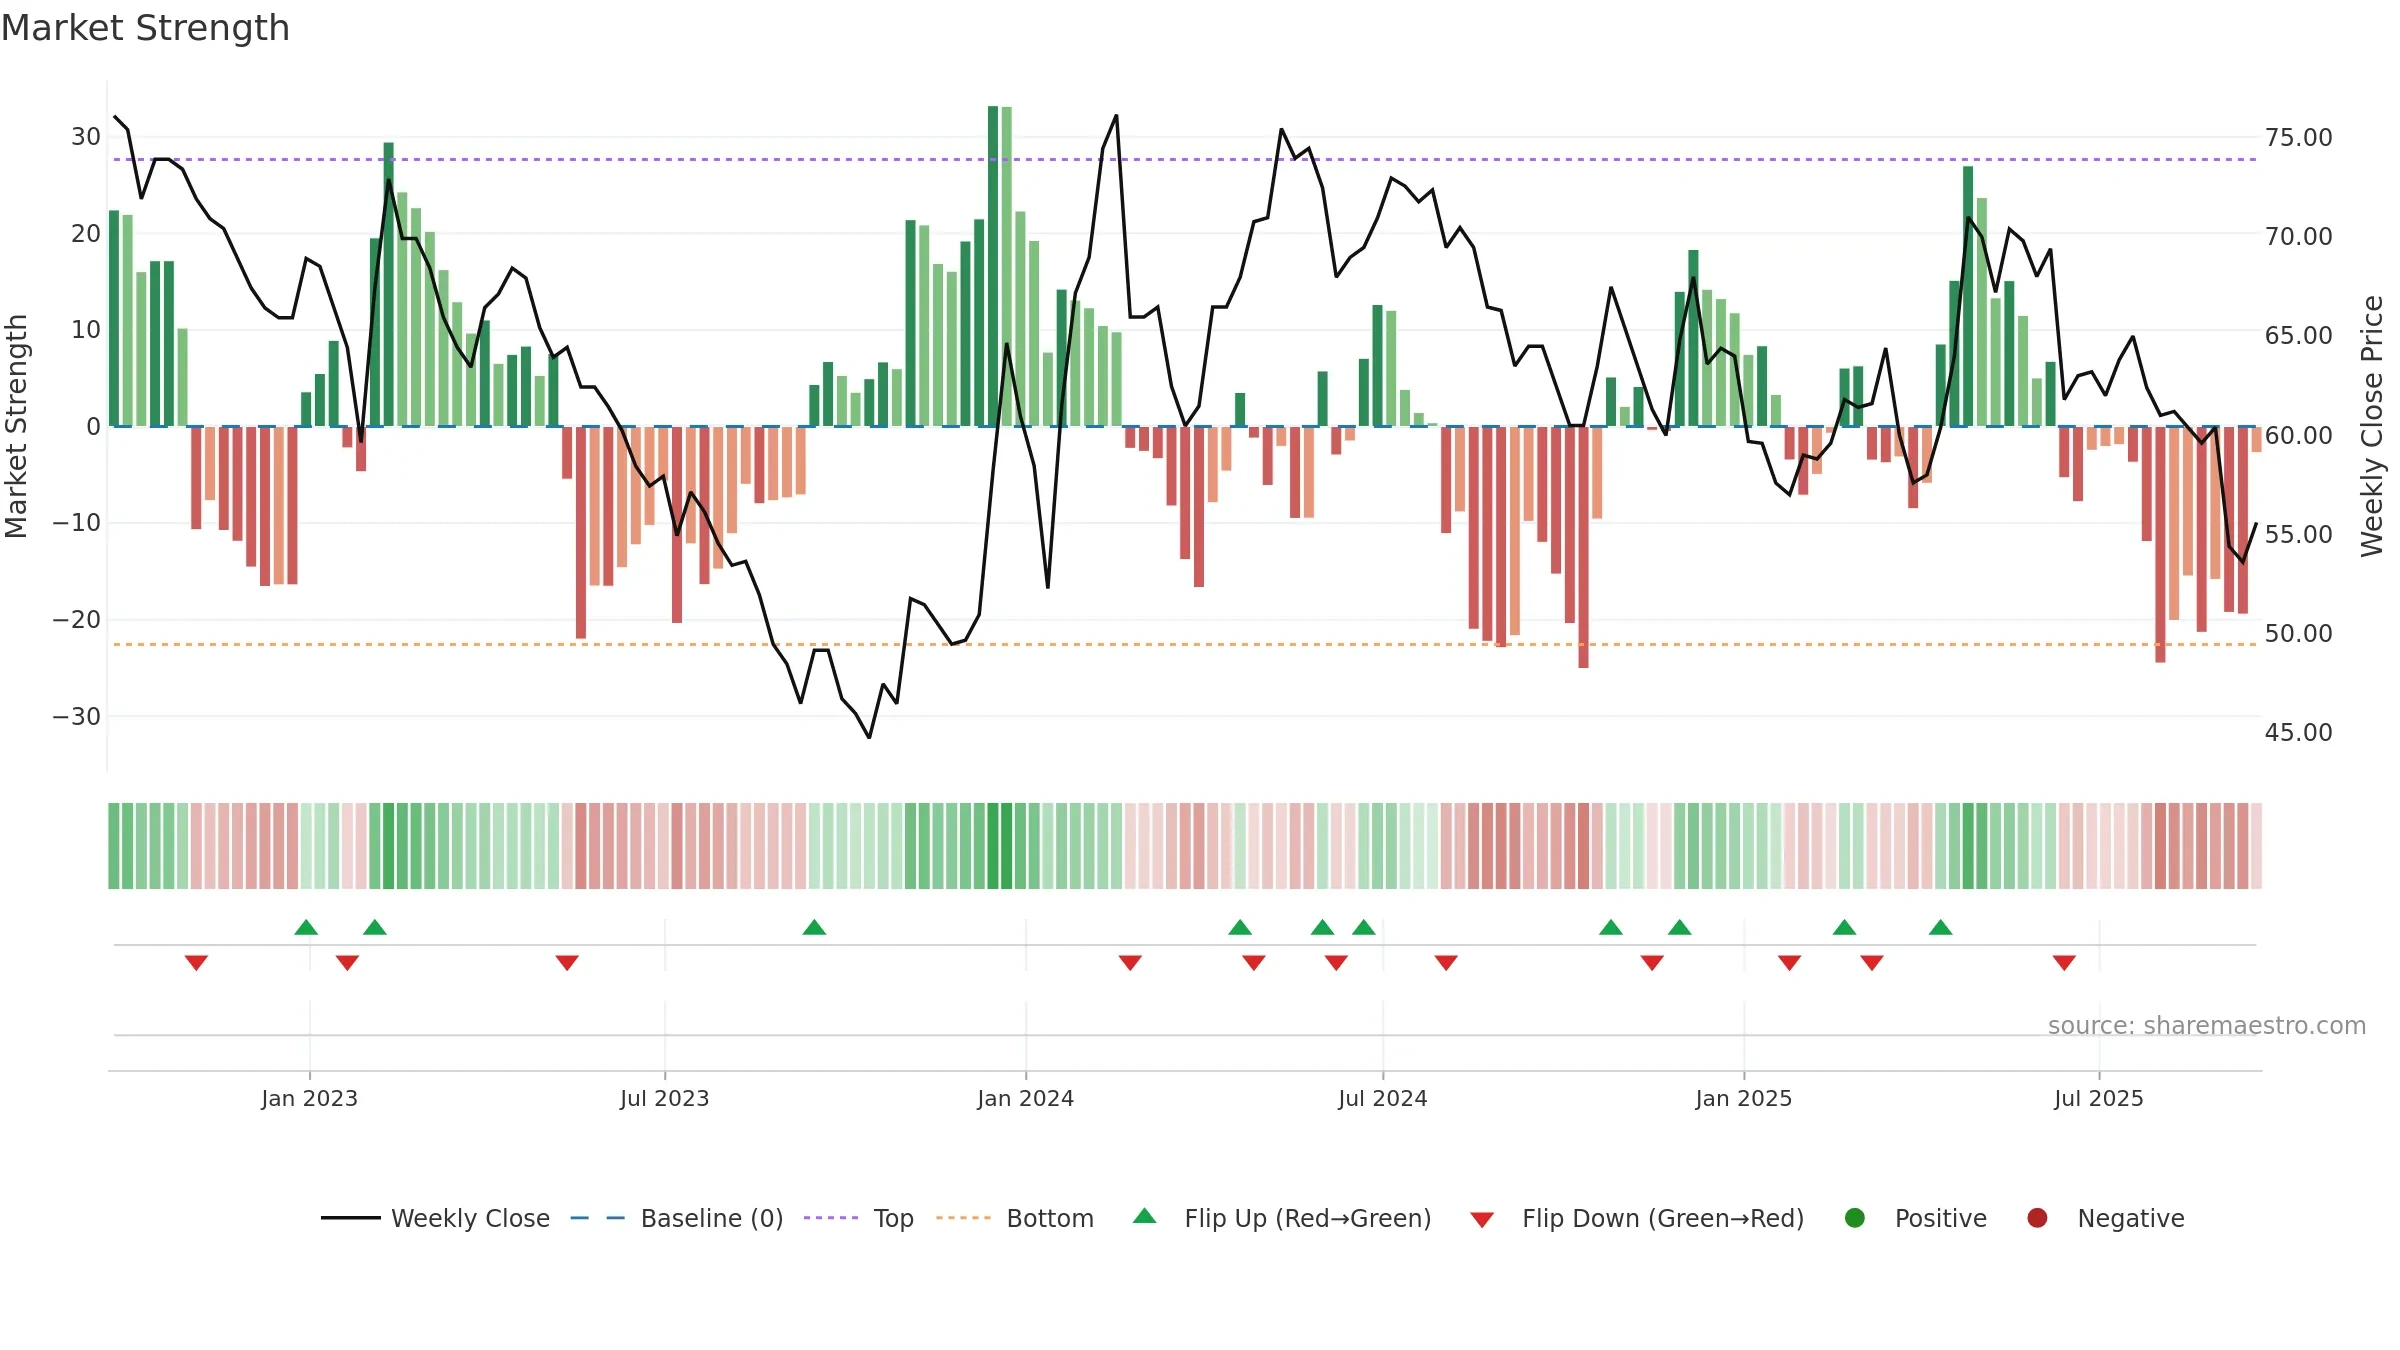2400x1350 pixels.
Task: Select the Jan 2025 axis label
Action: point(1743,1098)
